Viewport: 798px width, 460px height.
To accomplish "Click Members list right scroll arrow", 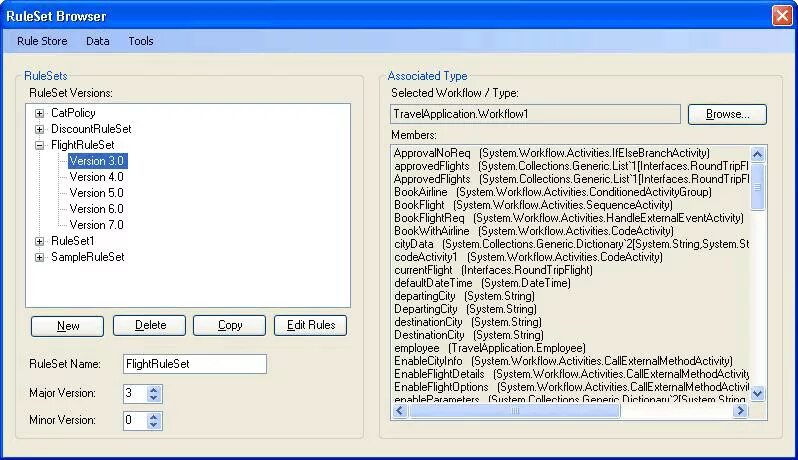I will pyautogui.click(x=741, y=411).
